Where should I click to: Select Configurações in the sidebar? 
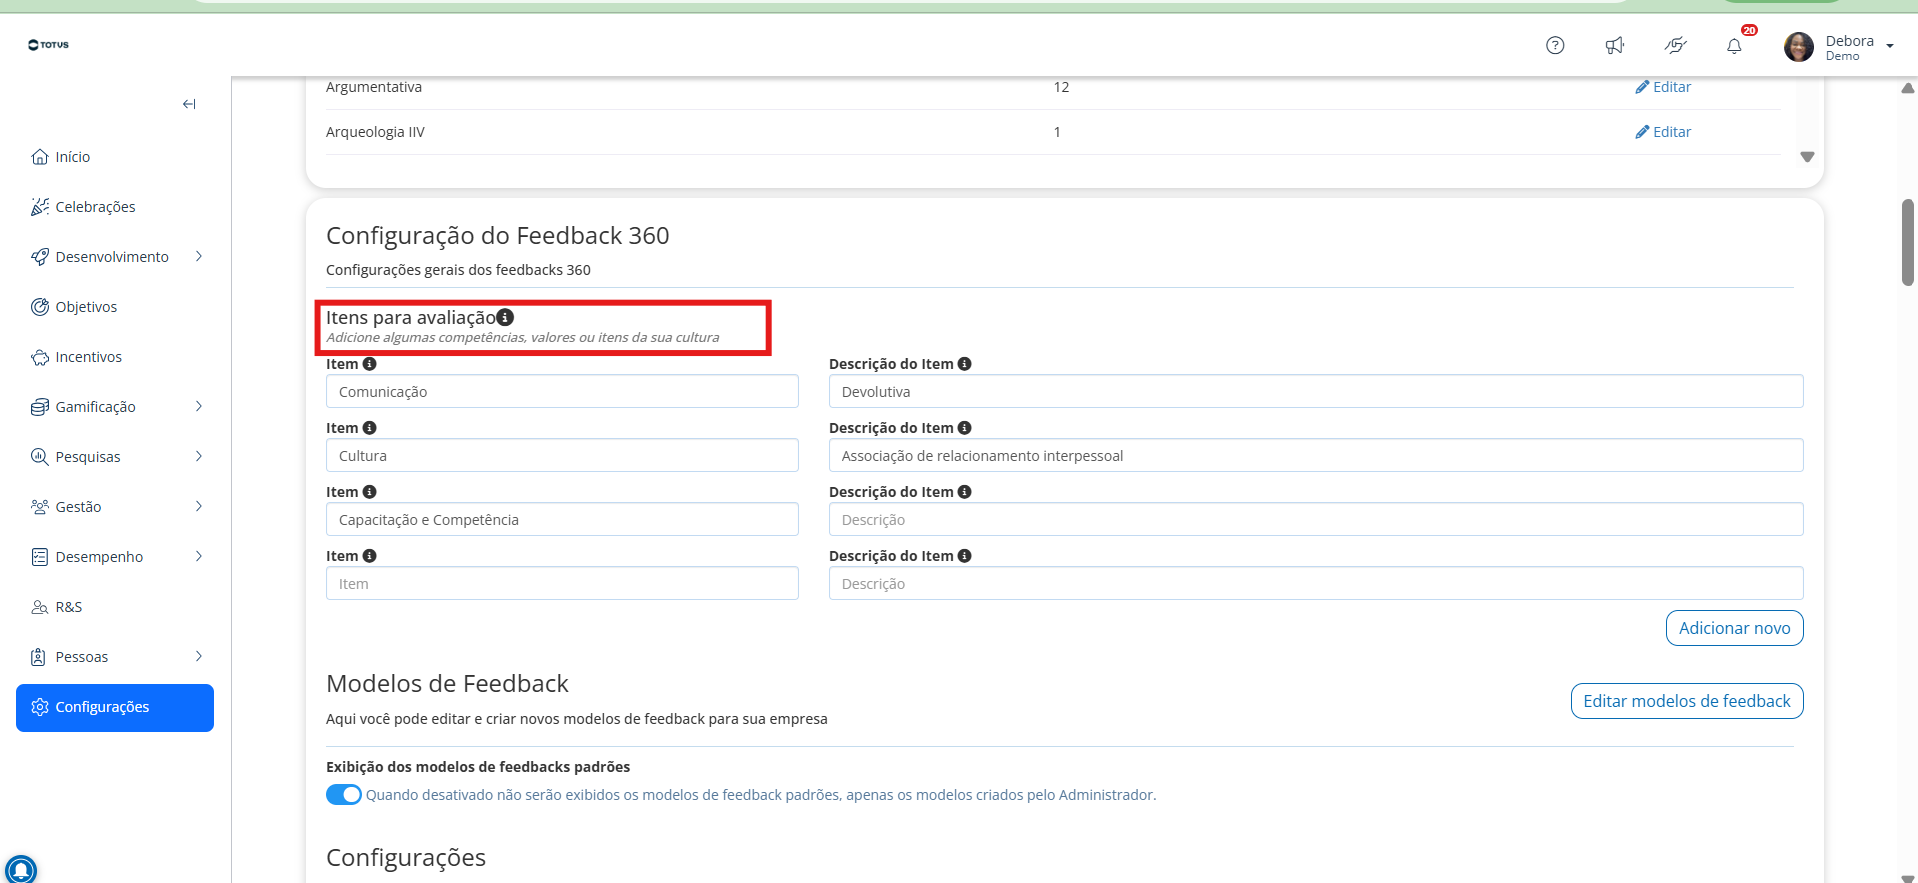tap(115, 708)
